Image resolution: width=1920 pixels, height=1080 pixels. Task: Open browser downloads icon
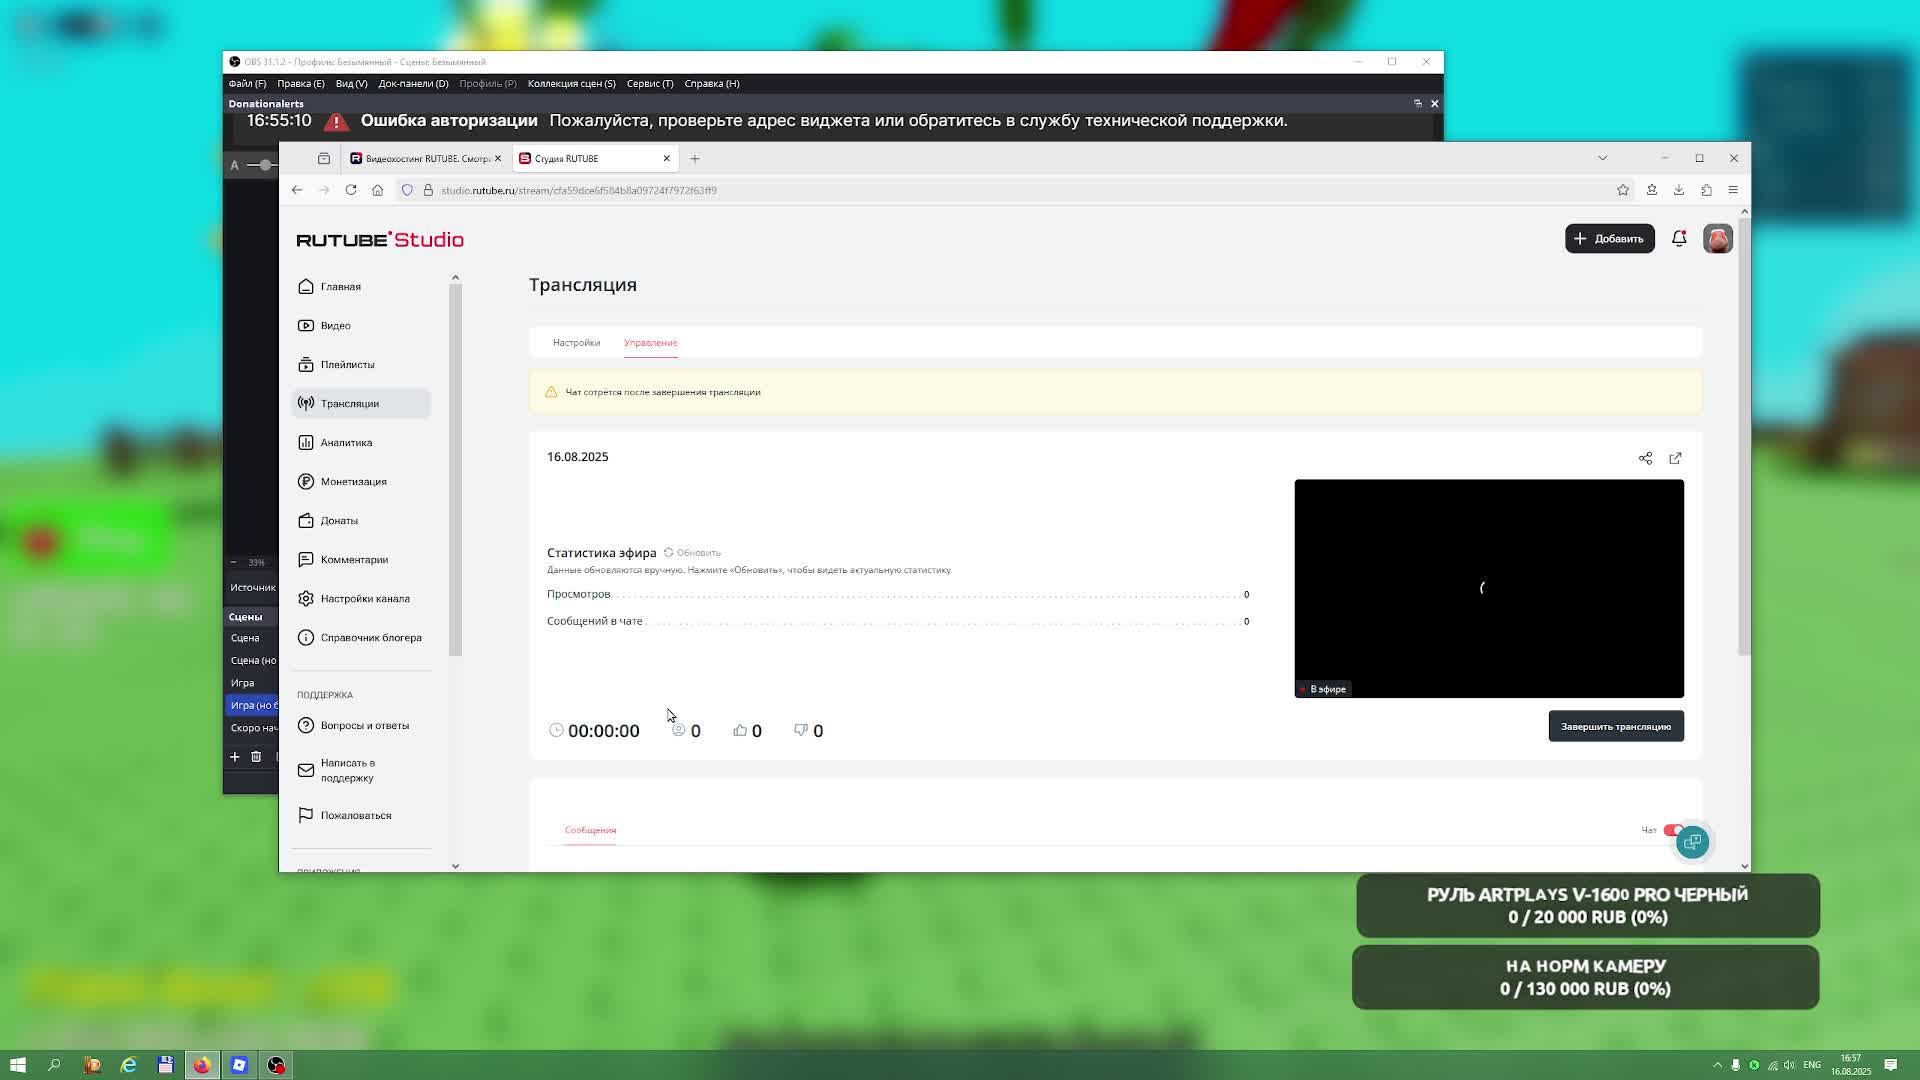coord(1679,190)
